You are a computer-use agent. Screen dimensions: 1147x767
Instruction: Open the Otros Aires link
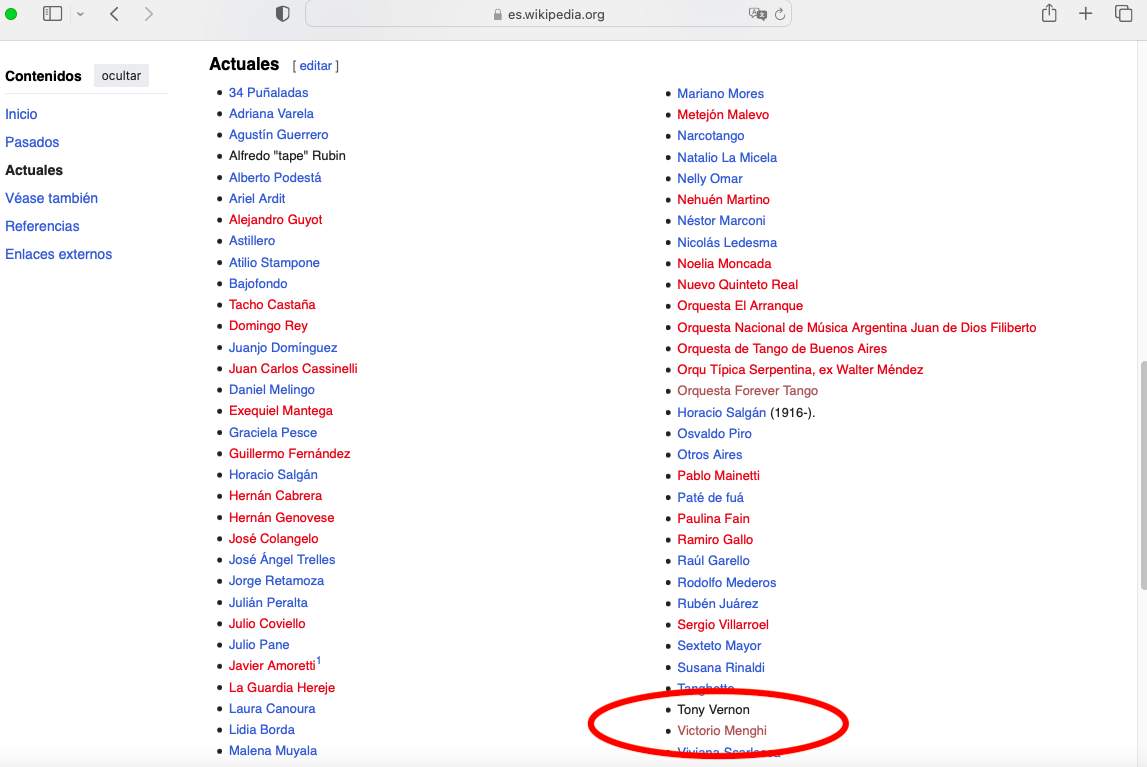[710, 455]
